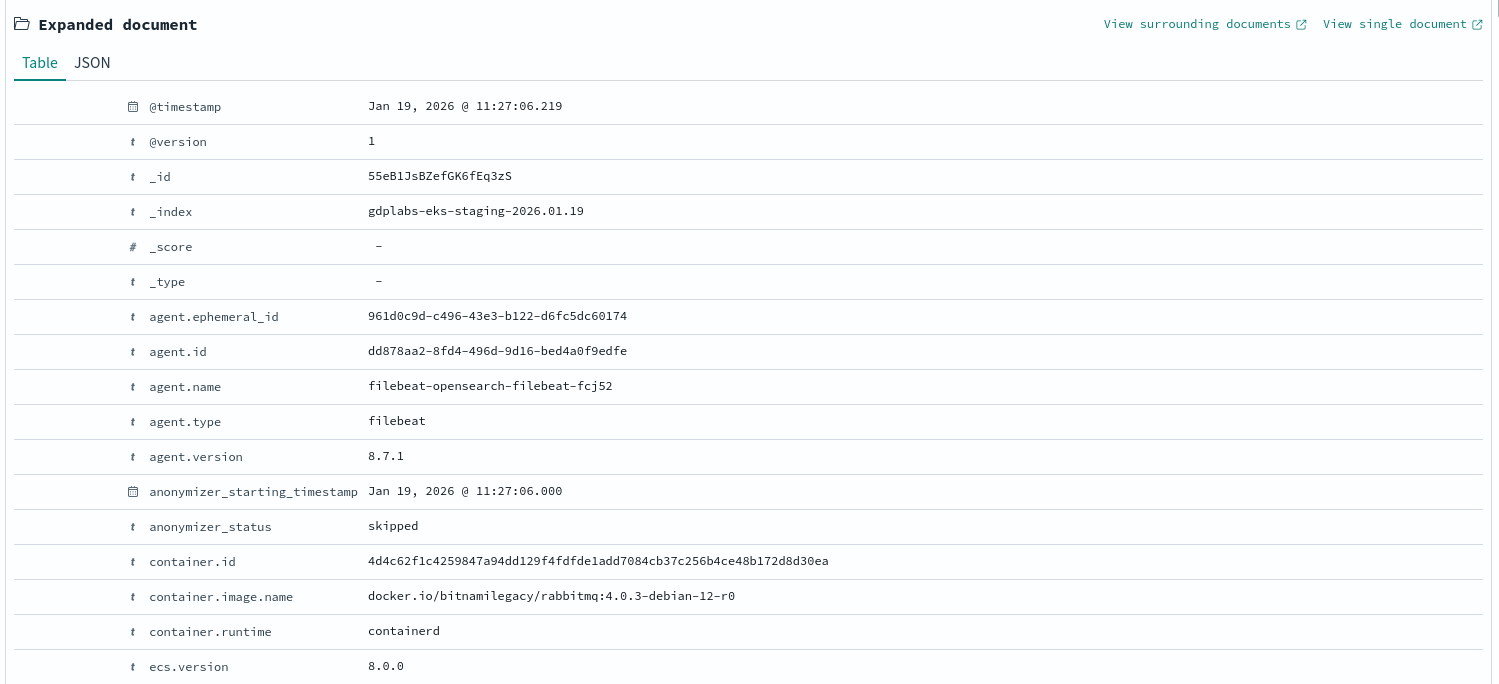The height and width of the screenshot is (684, 1499).
Task: Open the View single document link
Action: 1394,24
